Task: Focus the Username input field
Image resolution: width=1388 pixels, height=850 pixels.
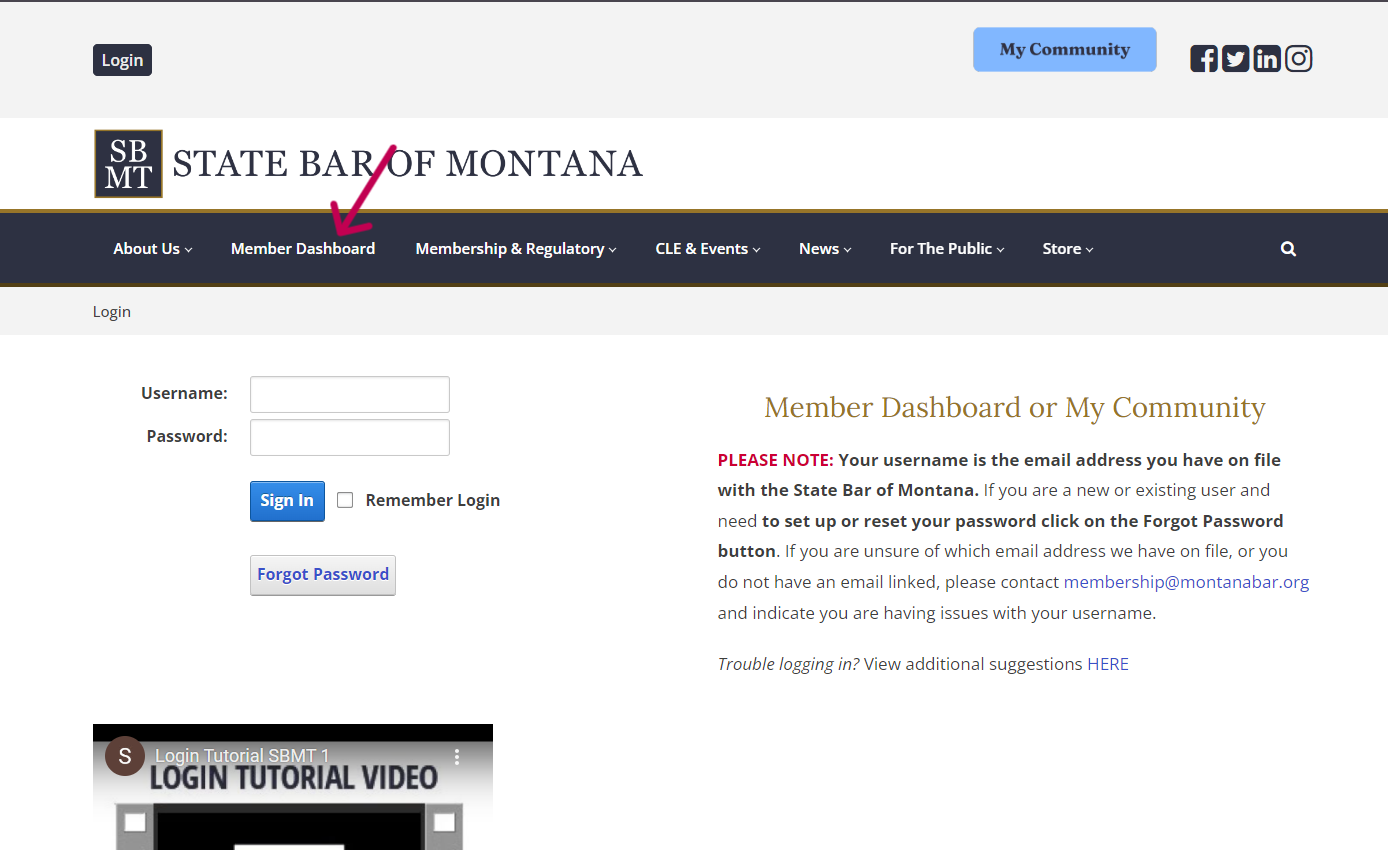Action: (x=350, y=394)
